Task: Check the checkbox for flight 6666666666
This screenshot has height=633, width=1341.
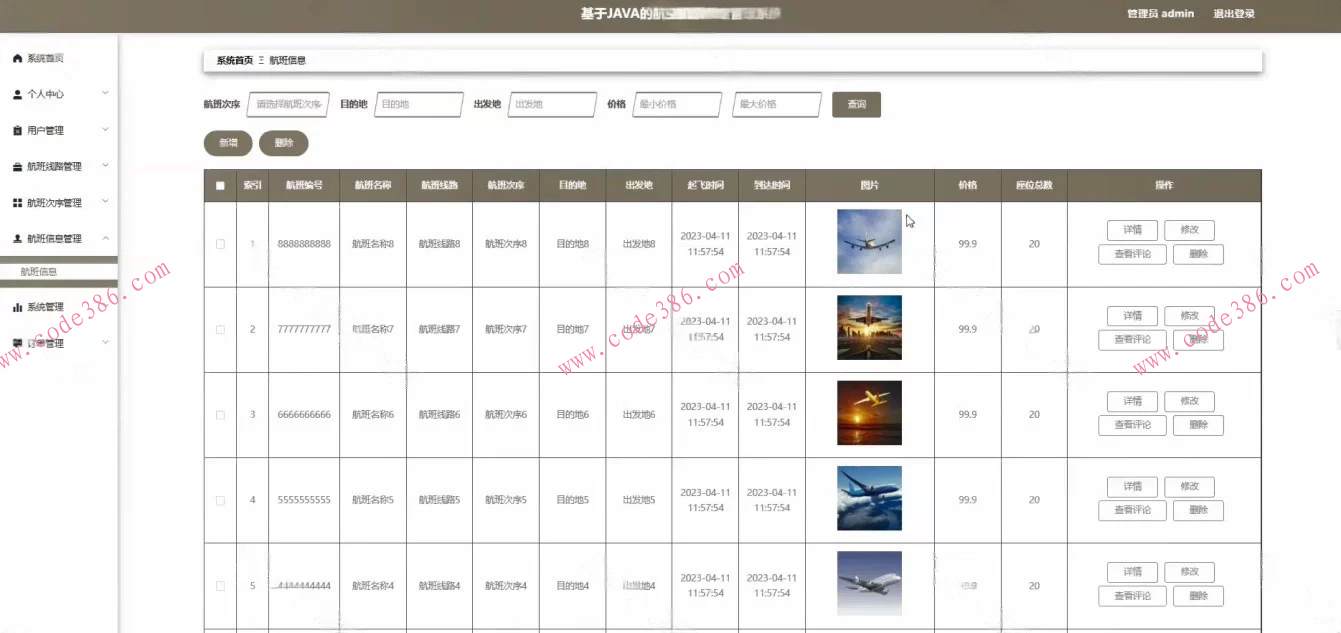Action: pos(222,413)
